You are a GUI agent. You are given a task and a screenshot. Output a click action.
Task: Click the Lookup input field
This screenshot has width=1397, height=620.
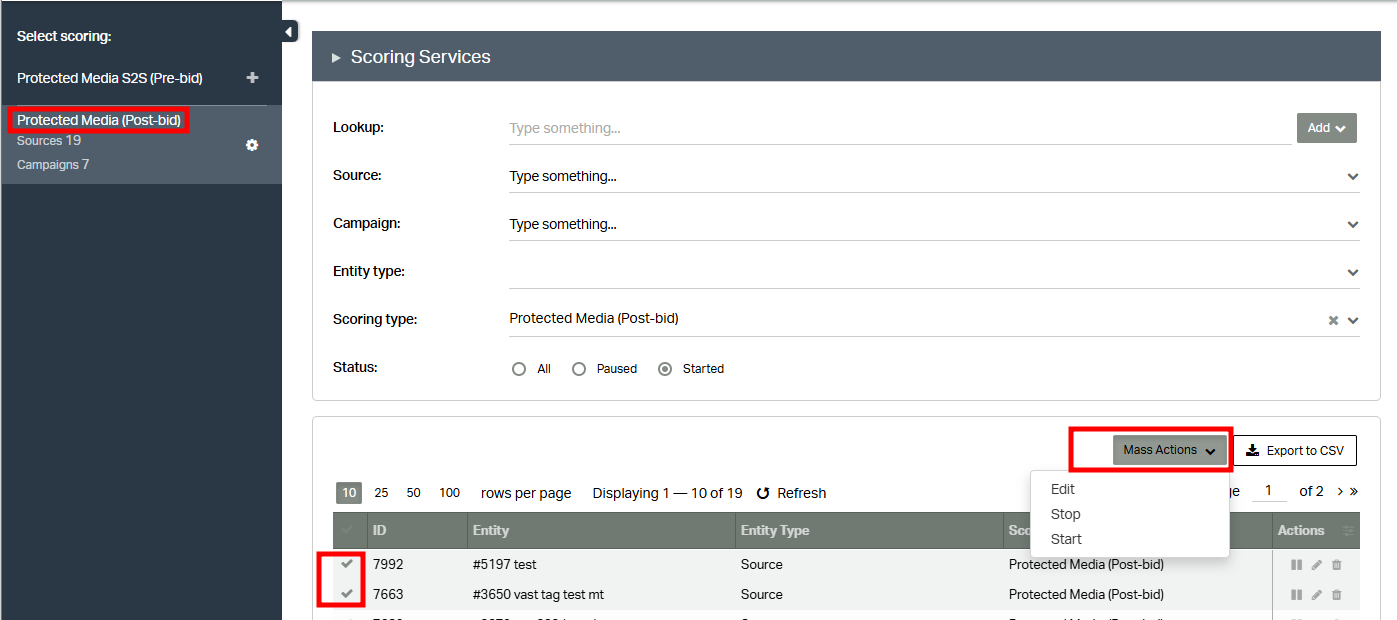(900, 128)
